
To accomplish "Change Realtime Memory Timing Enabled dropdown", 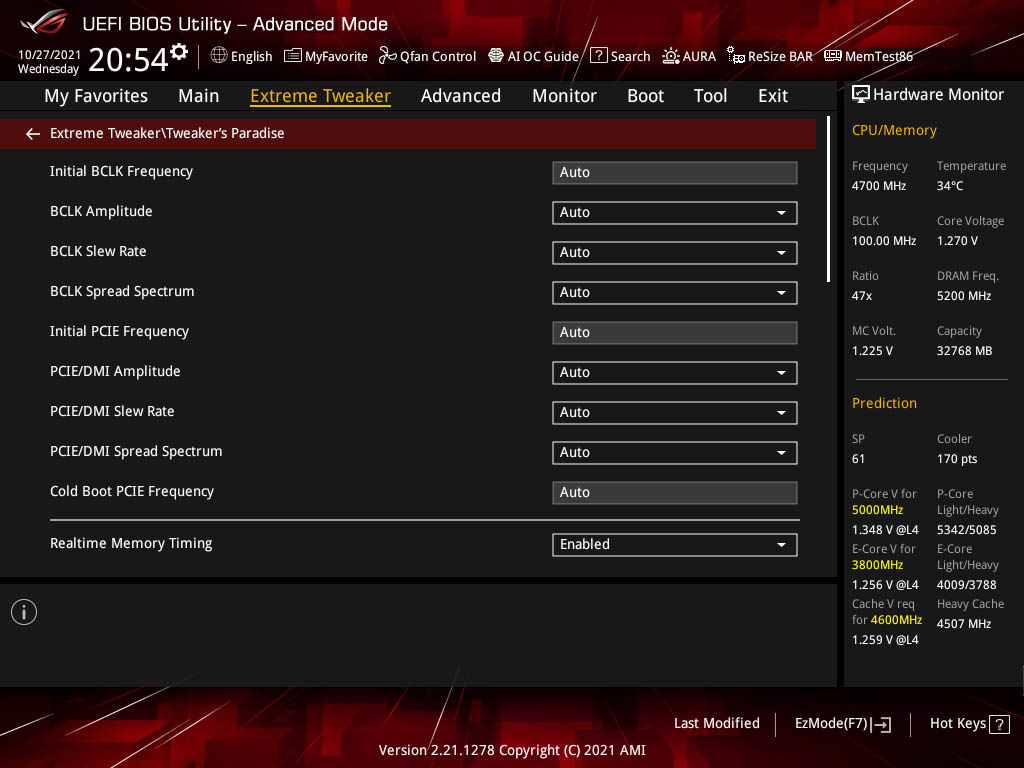I will tap(675, 545).
